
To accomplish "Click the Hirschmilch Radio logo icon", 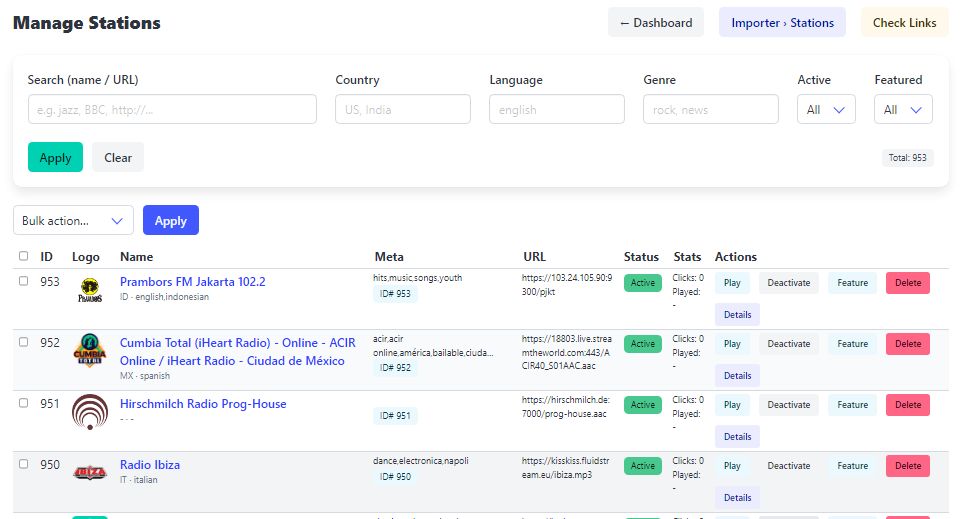I will tap(89, 412).
